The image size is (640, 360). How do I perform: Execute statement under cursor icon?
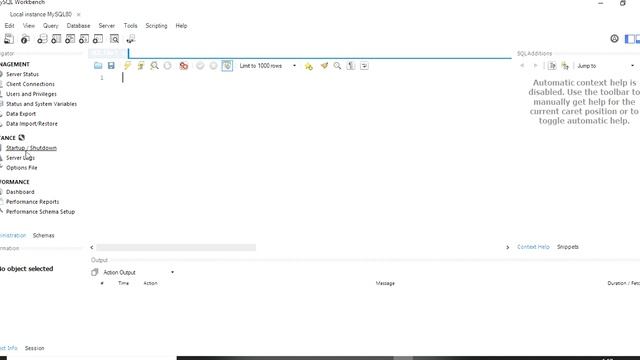141,66
